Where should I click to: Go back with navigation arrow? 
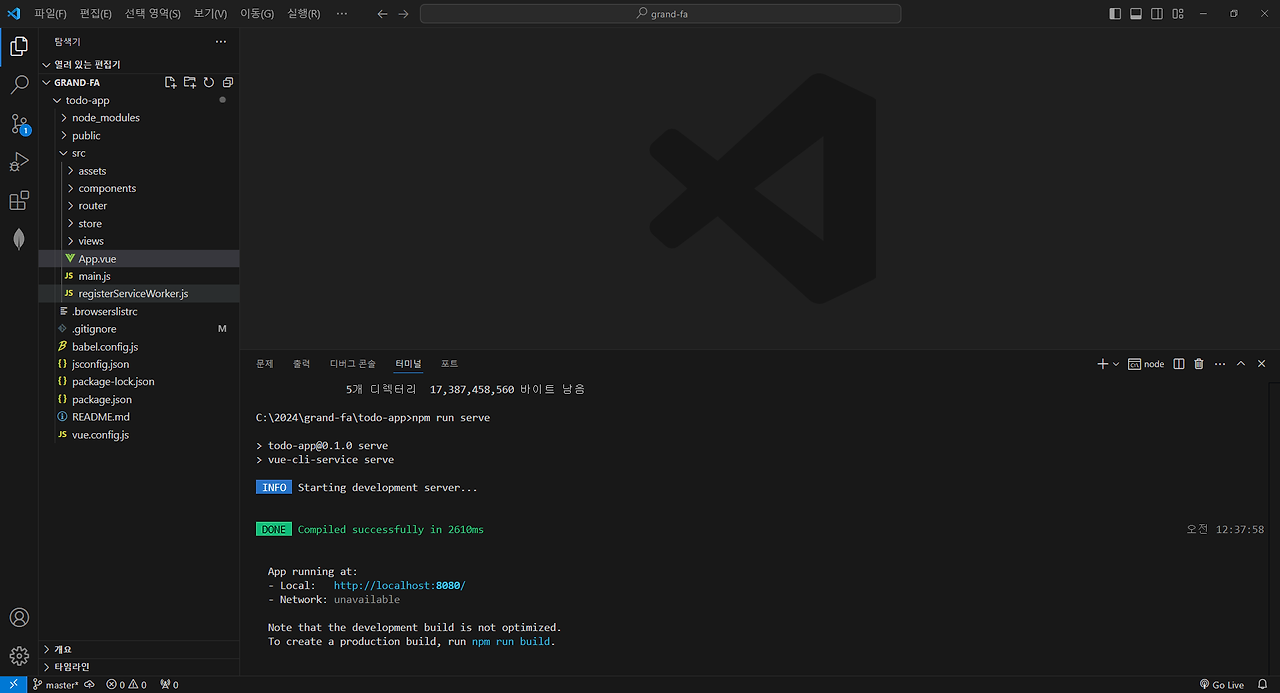pyautogui.click(x=382, y=14)
